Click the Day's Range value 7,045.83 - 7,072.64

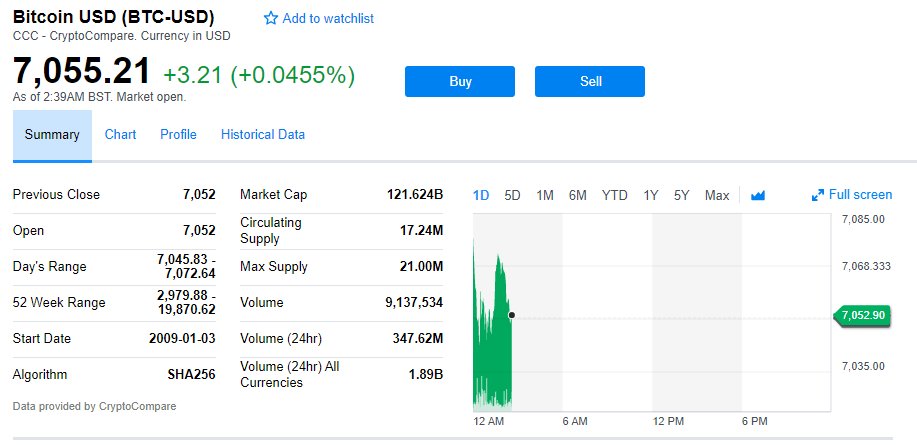[186, 267]
